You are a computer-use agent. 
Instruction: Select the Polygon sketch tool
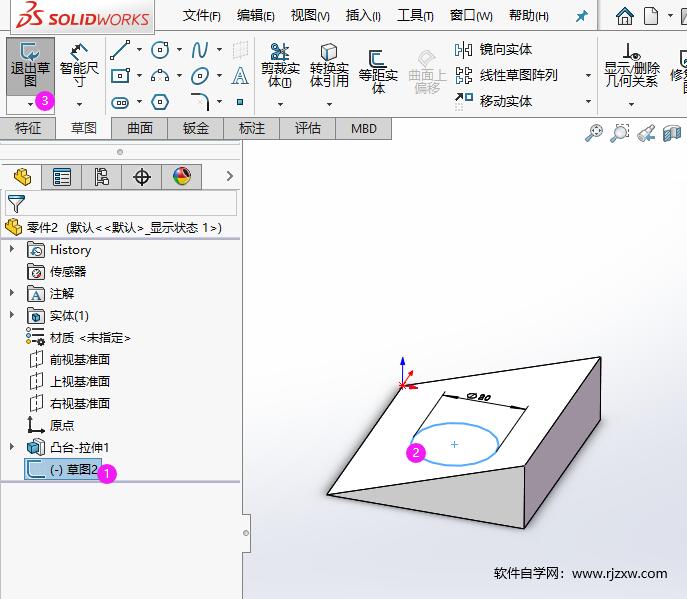[160, 103]
